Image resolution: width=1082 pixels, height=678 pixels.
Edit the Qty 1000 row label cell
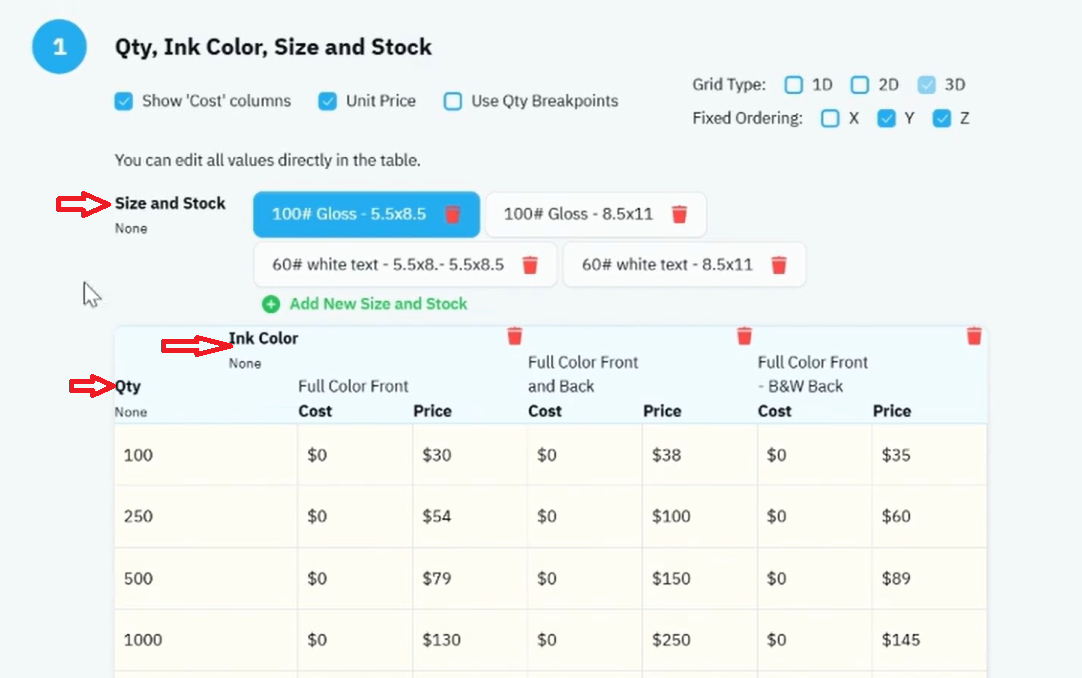coord(206,640)
